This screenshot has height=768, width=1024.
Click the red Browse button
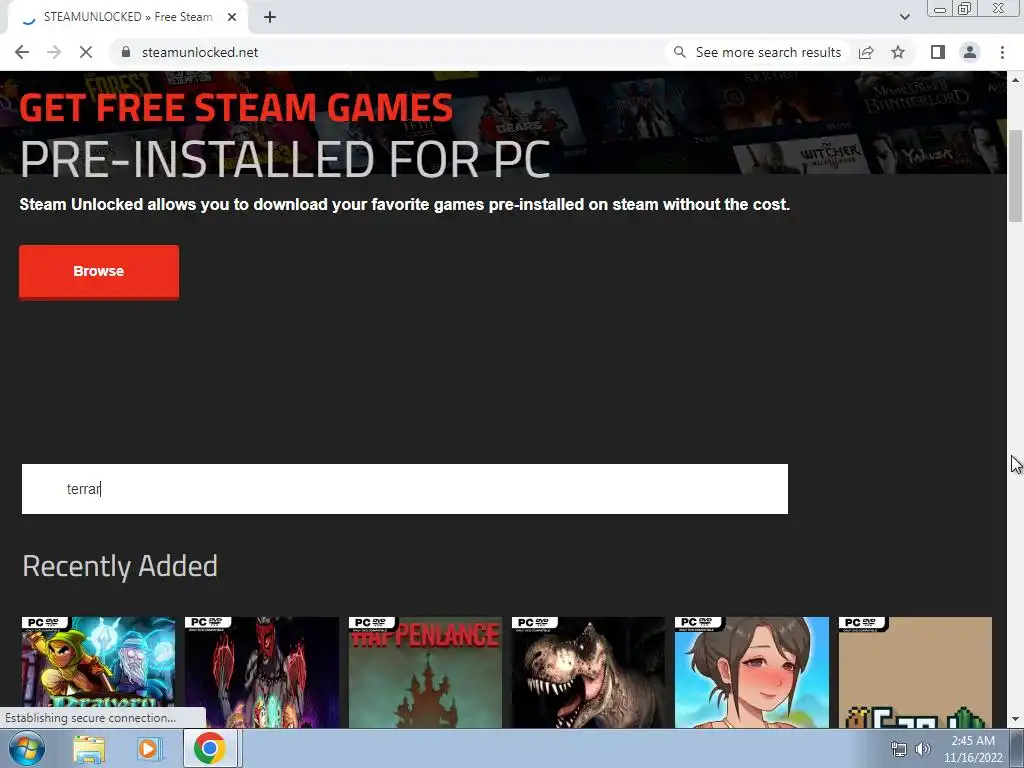pos(99,272)
